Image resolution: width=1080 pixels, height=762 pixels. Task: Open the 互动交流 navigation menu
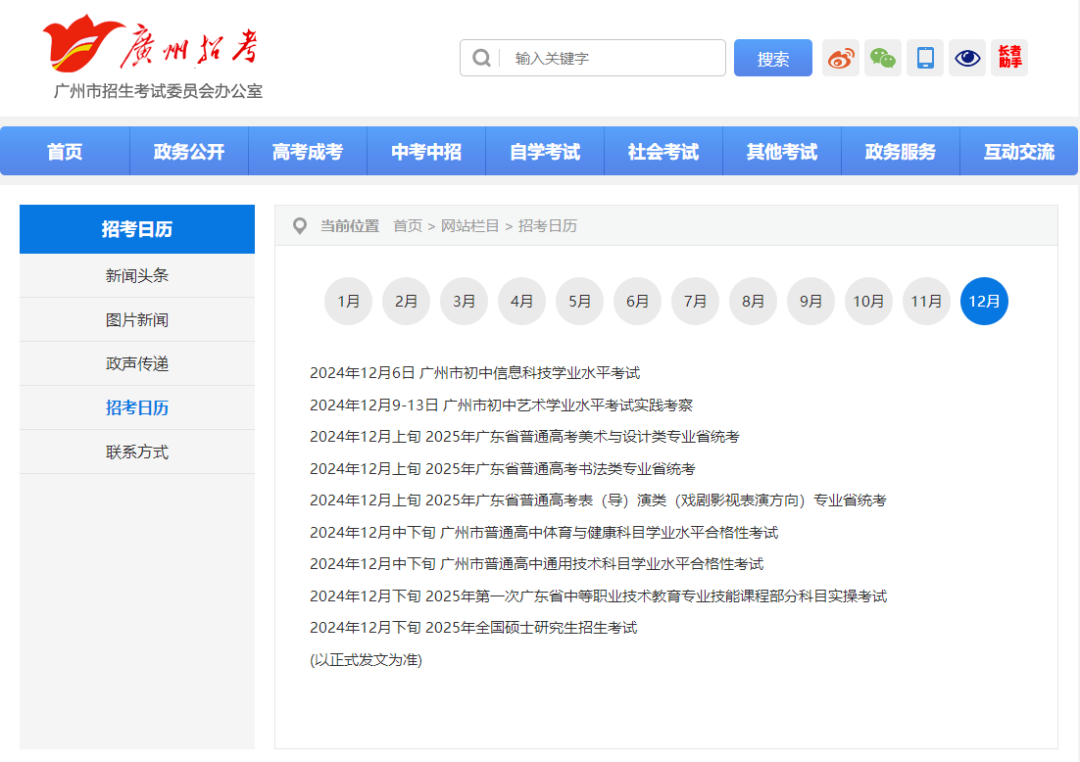[1019, 152]
